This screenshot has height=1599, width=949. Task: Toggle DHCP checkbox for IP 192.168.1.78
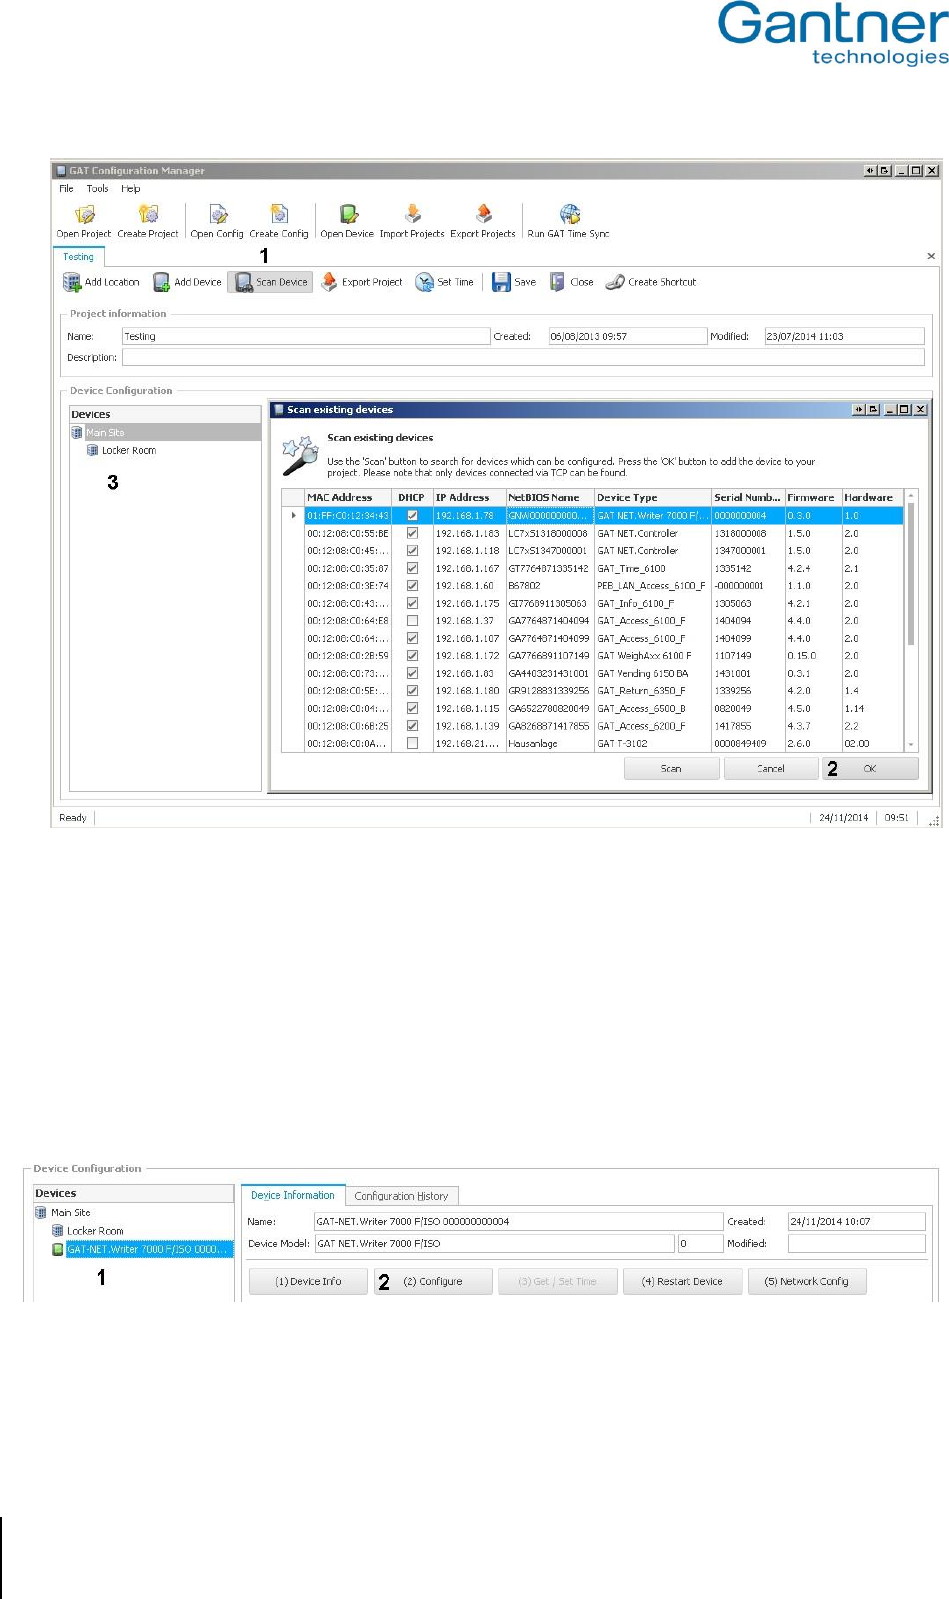coord(412,516)
